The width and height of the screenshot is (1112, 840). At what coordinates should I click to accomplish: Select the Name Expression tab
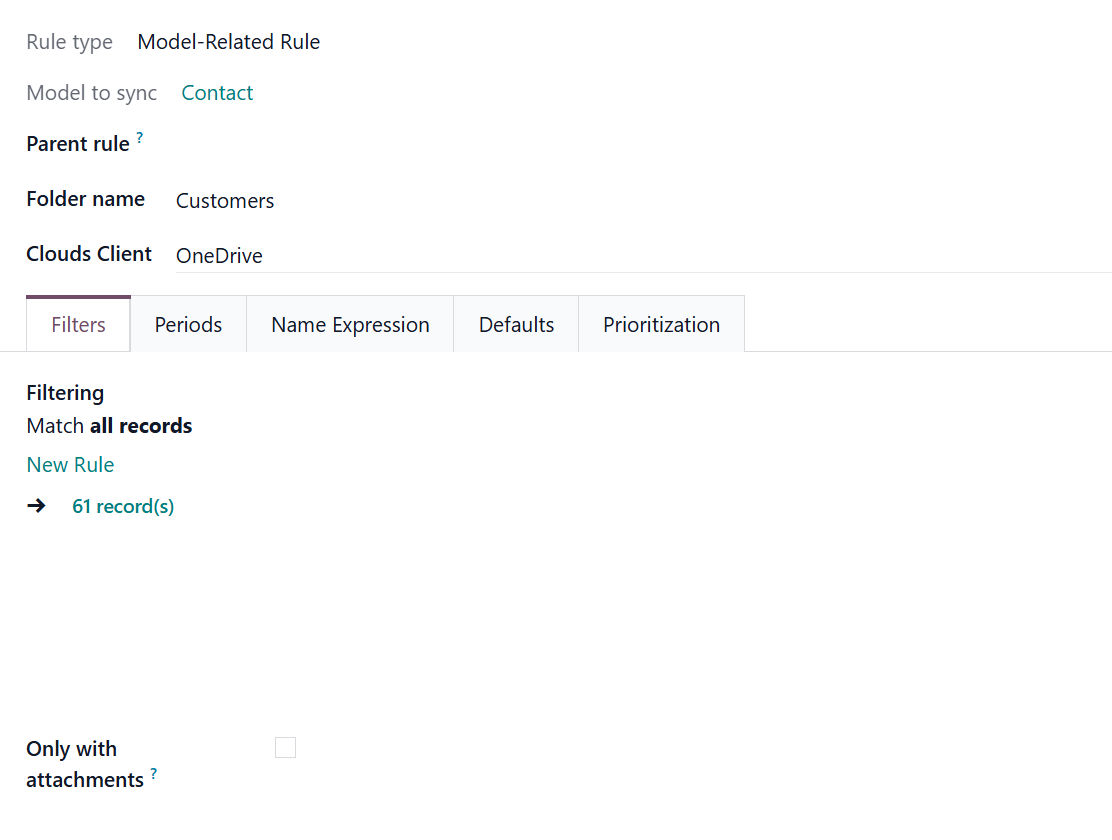click(x=350, y=325)
